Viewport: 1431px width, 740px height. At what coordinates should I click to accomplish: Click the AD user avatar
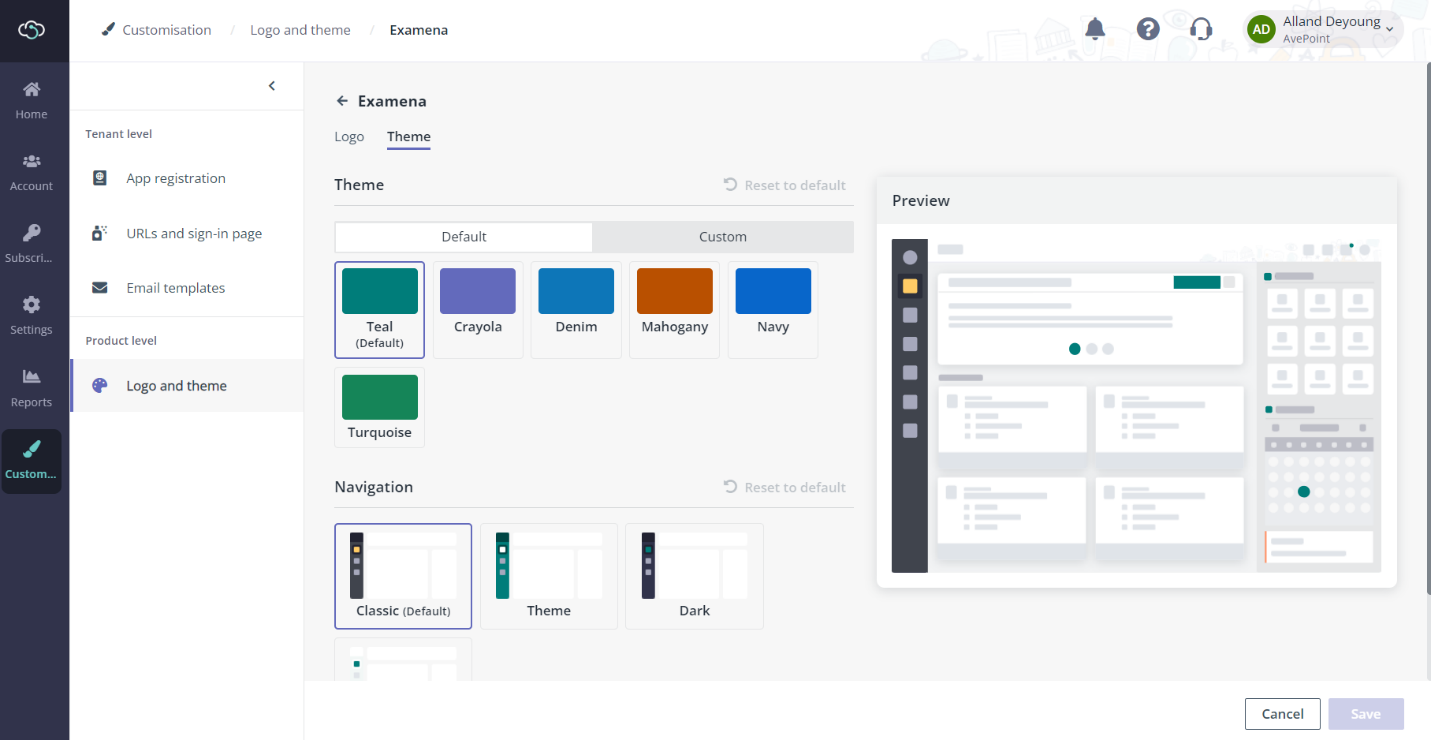1261,29
